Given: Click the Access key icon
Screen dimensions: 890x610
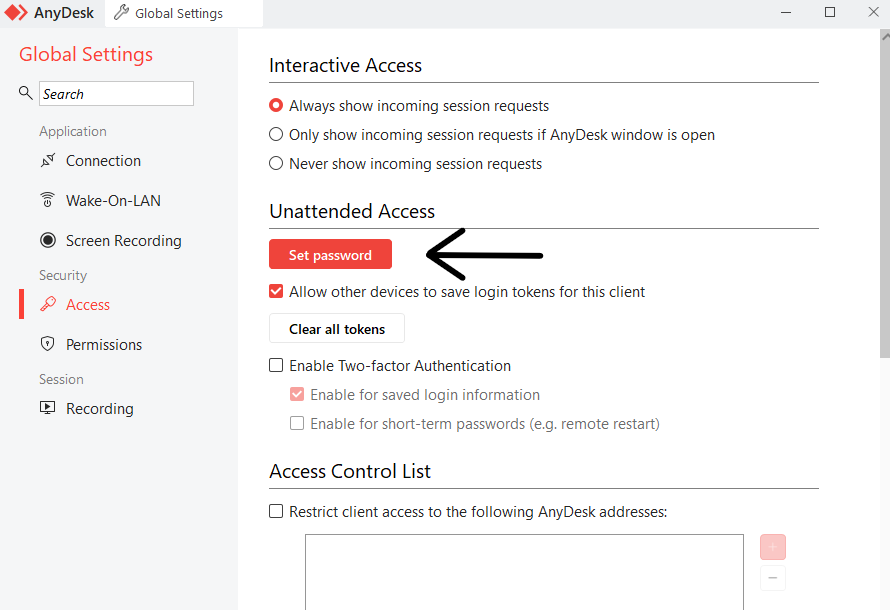Looking at the screenshot, I should (48, 305).
